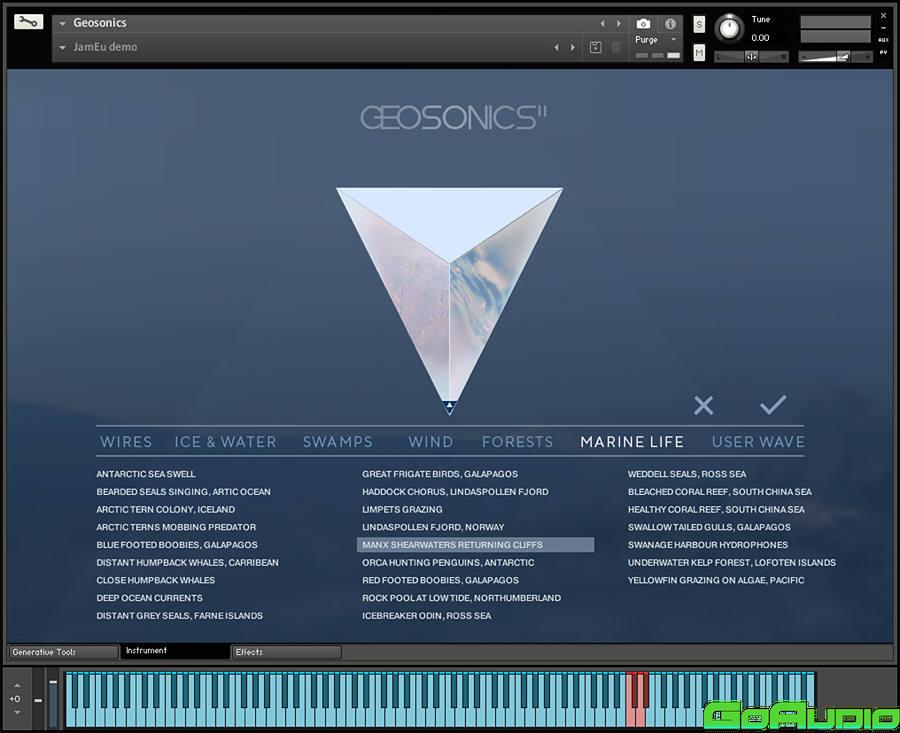The width and height of the screenshot is (900, 733).
Task: Pick ROCK POOL AT LOW TIDE, NORTHUMBERLAND
Action: 461,598
